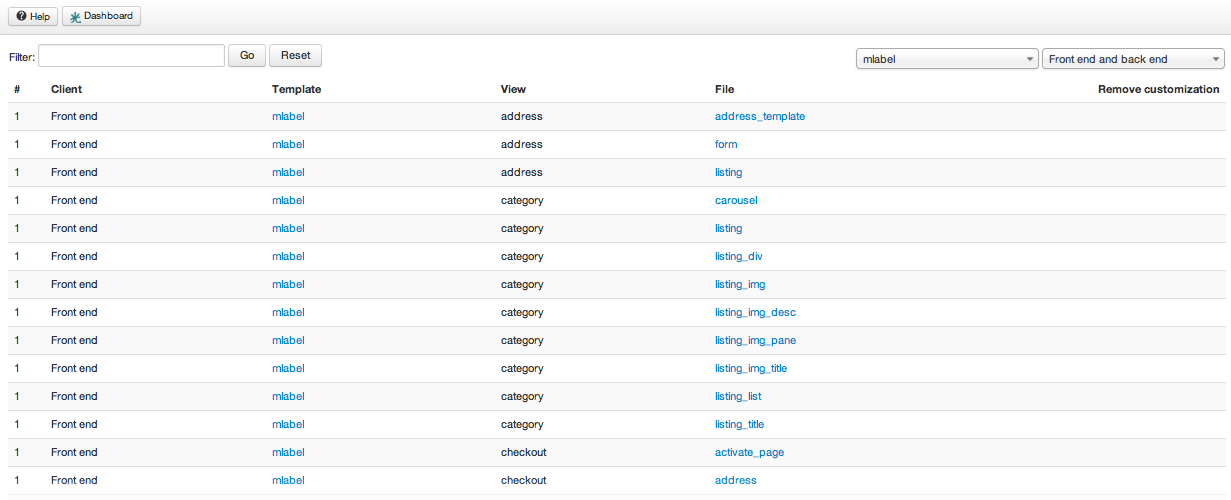Click the Go filter button

[x=247, y=56]
